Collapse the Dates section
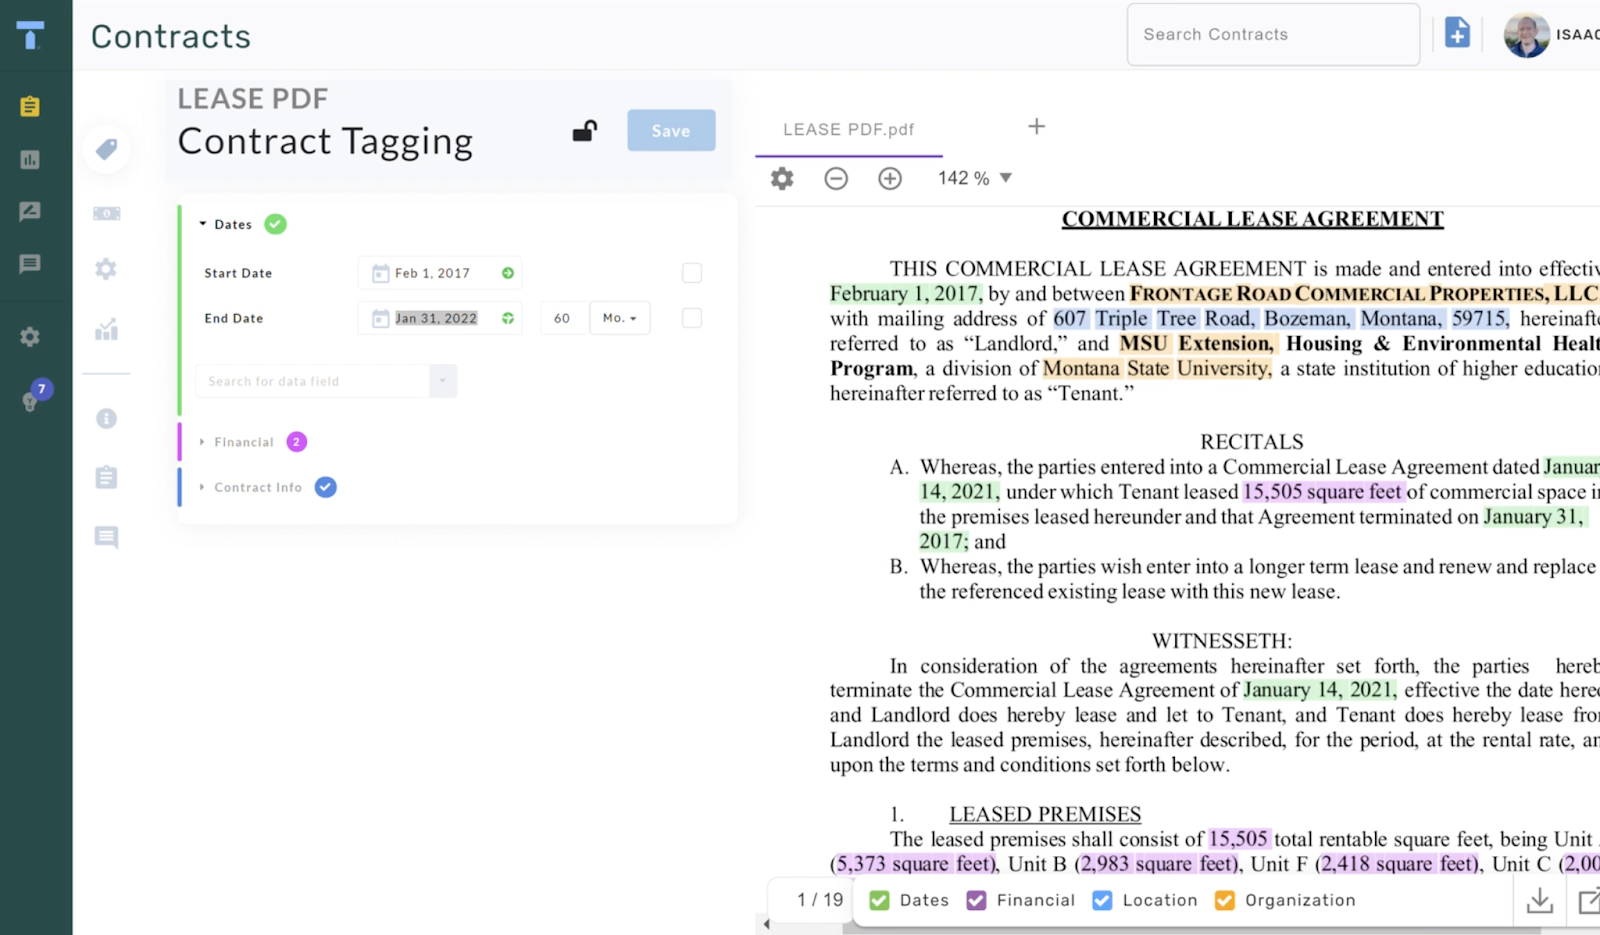The width and height of the screenshot is (1600, 935). (203, 224)
